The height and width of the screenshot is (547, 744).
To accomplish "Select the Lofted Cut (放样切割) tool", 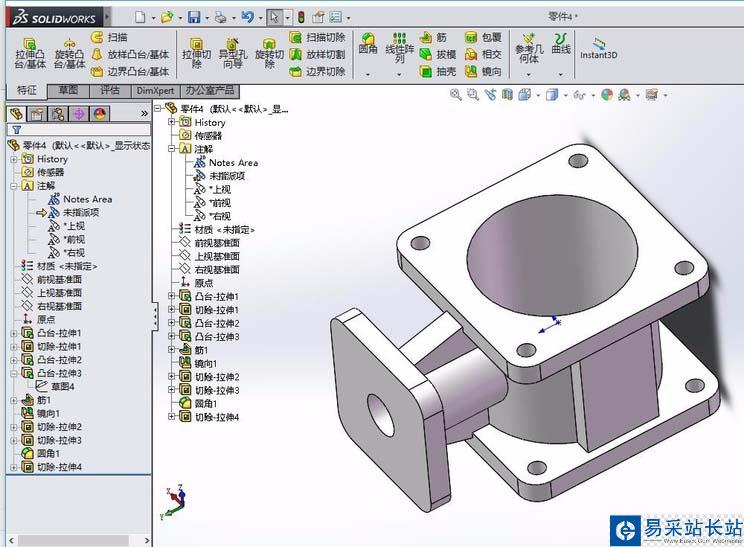I will coord(317,55).
